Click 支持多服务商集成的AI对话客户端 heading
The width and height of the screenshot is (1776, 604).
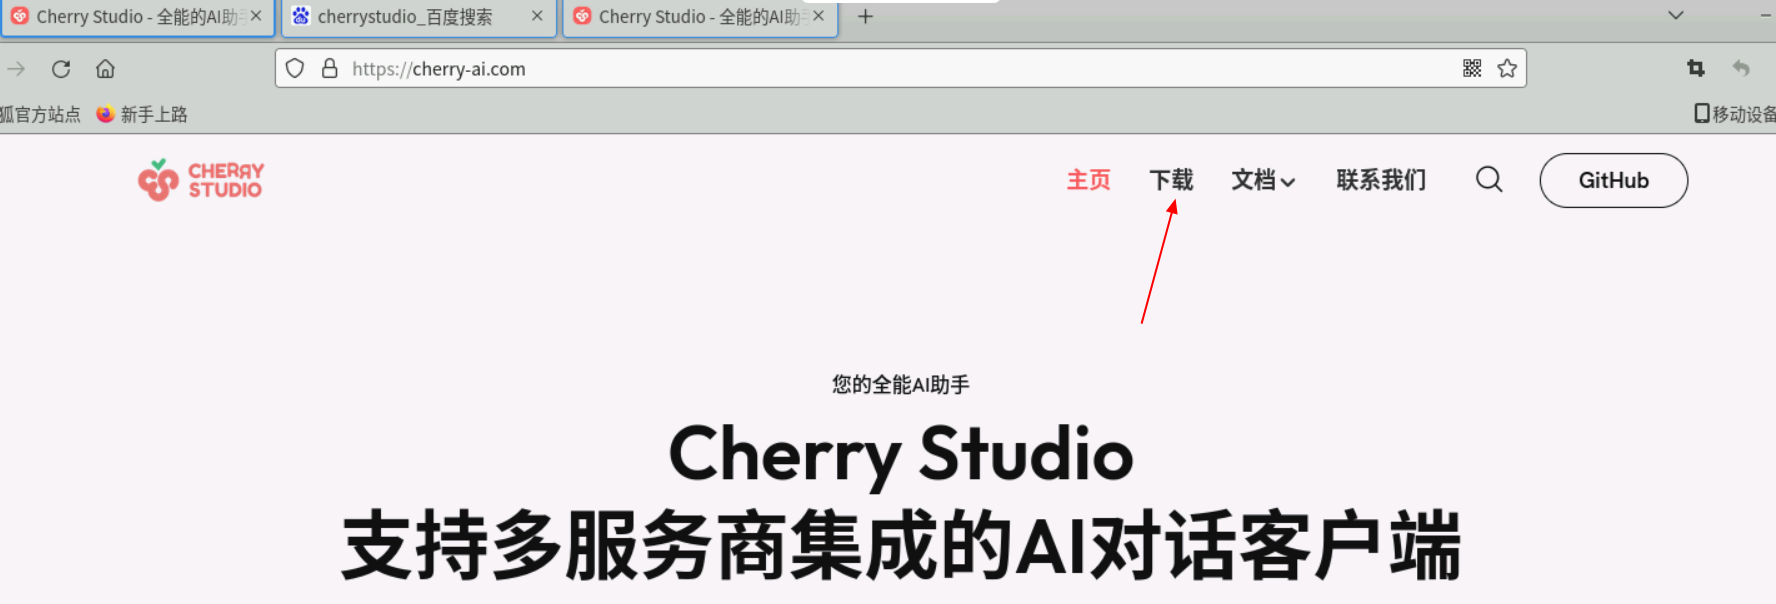tap(900, 546)
